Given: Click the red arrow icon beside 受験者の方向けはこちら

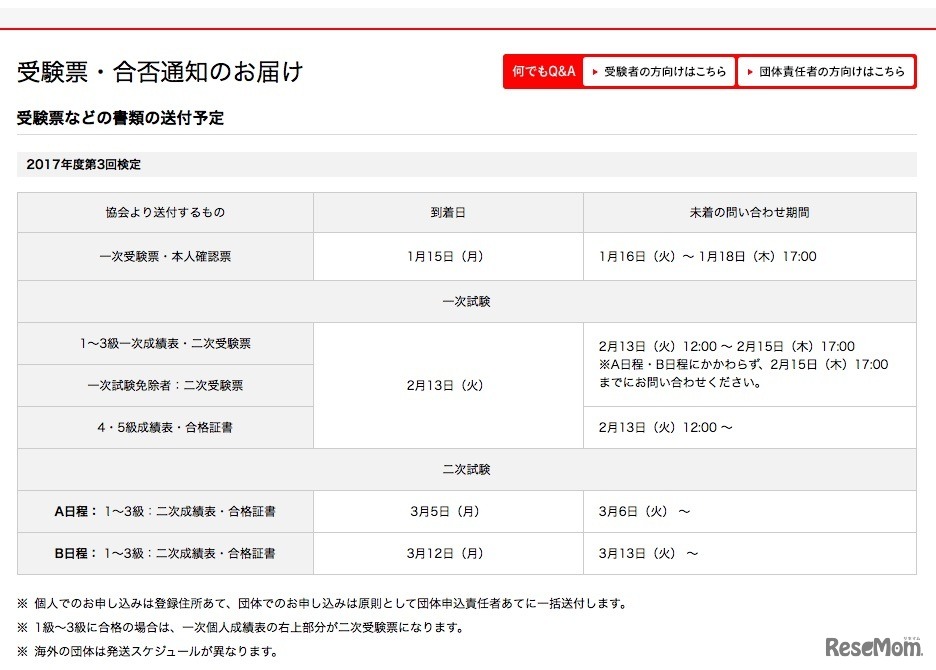Looking at the screenshot, I should tap(594, 71).
